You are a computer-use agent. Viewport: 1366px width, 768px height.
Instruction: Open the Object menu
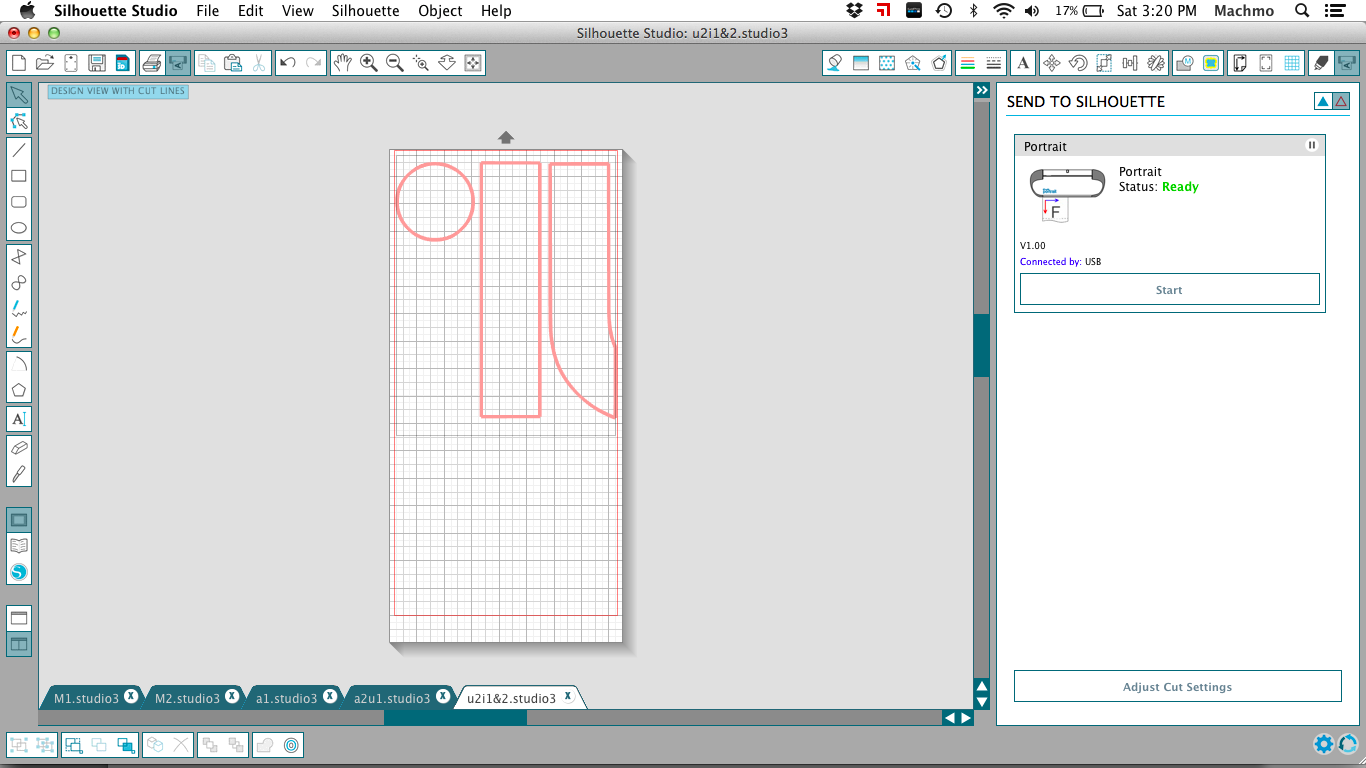tap(440, 11)
